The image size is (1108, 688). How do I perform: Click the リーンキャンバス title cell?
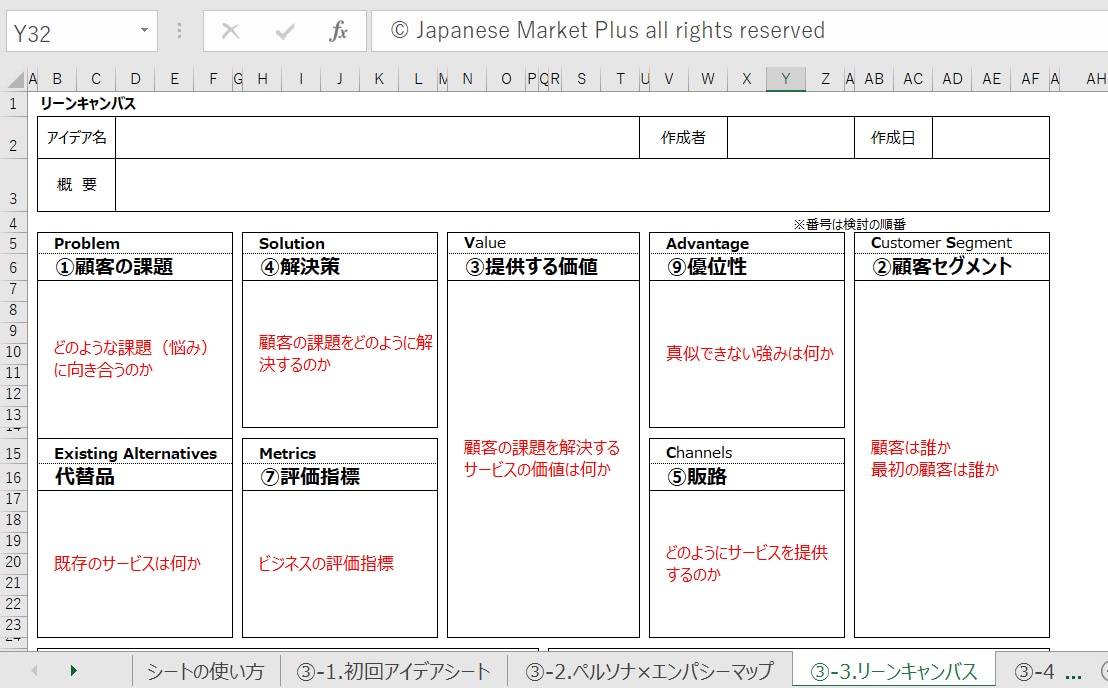pyautogui.click(x=88, y=103)
